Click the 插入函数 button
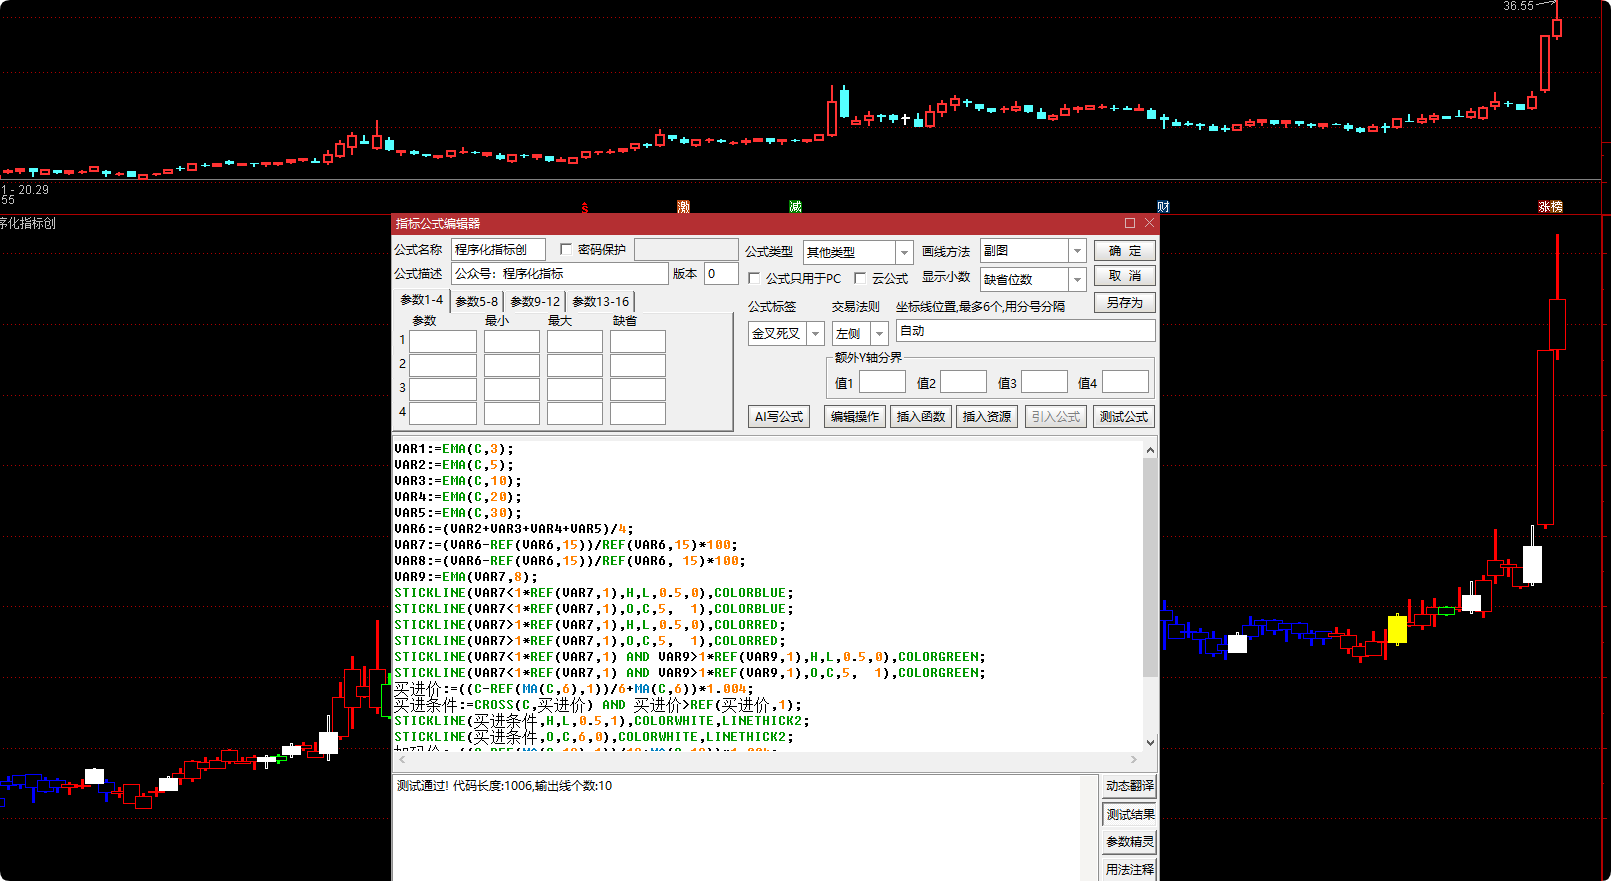This screenshot has height=881, width=1611. click(x=920, y=417)
